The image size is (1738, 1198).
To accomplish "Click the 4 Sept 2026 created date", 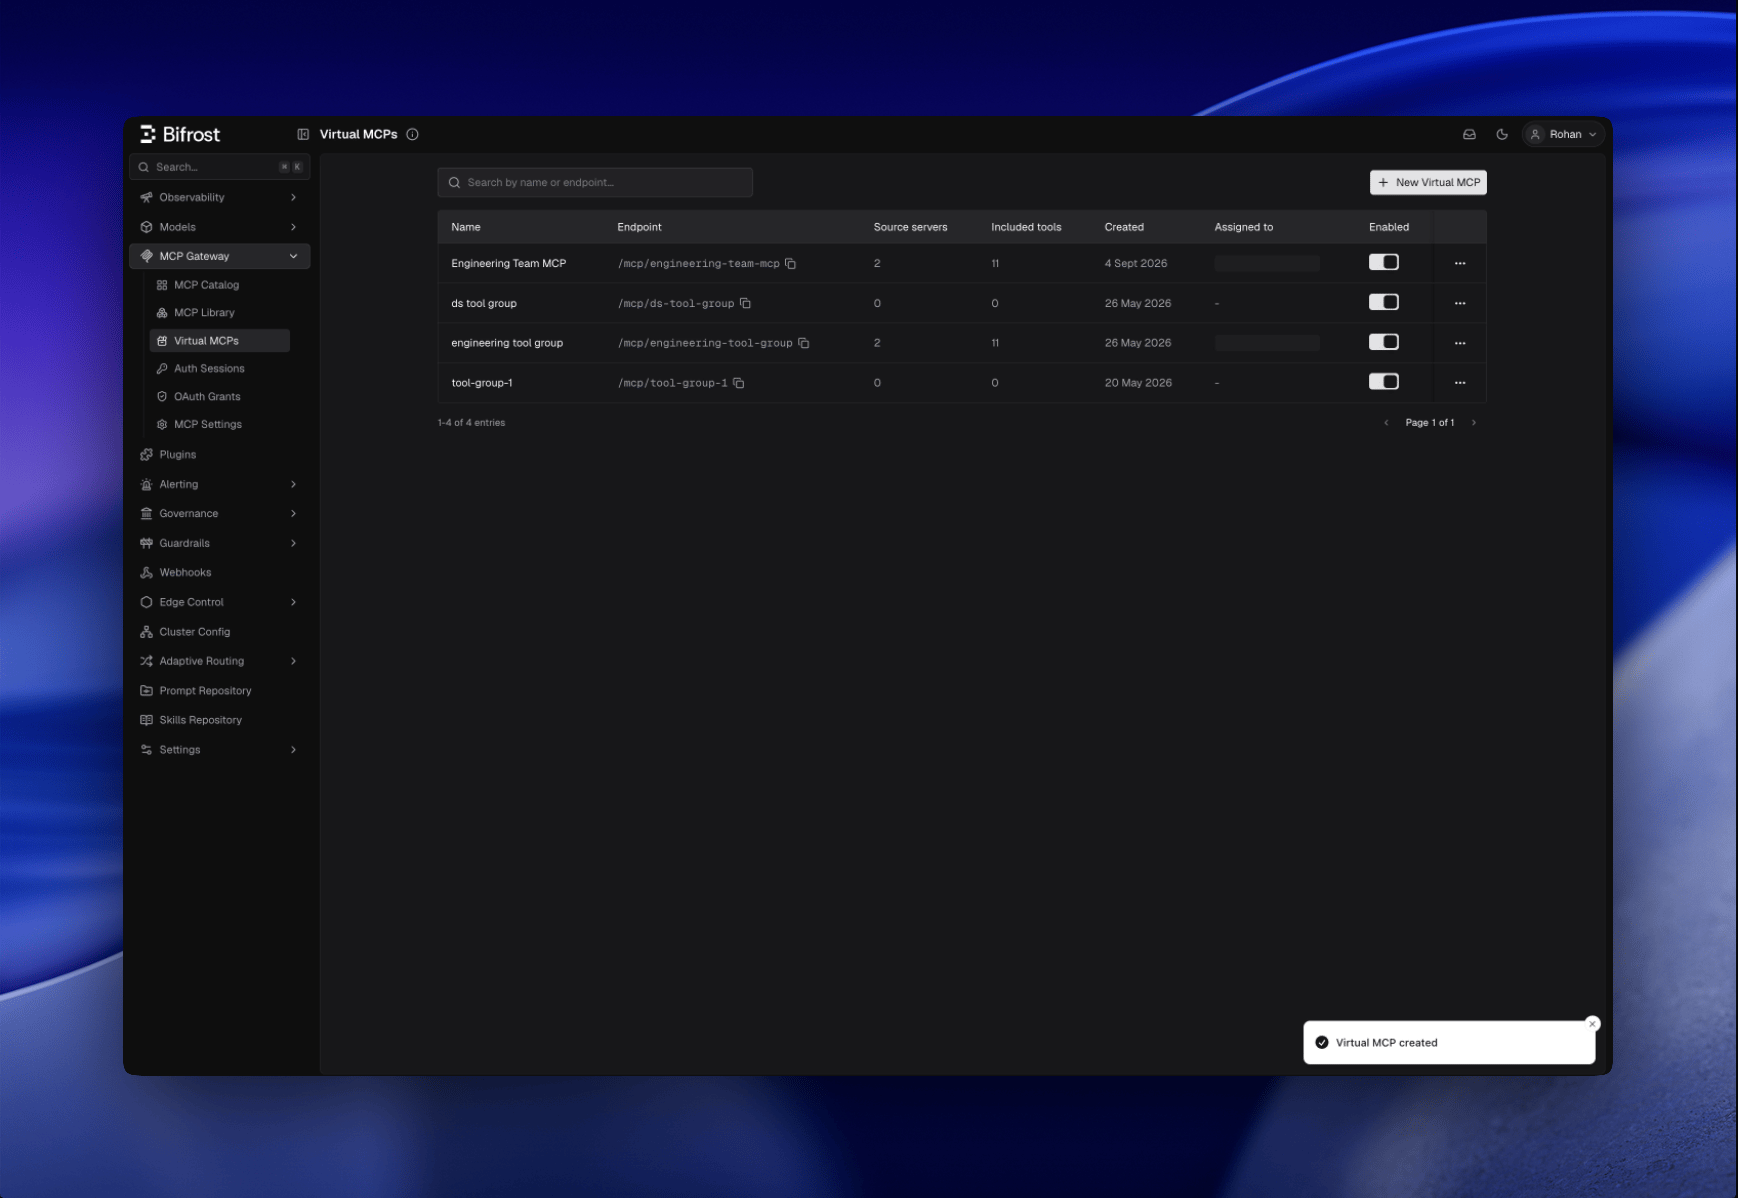I will [1136, 263].
